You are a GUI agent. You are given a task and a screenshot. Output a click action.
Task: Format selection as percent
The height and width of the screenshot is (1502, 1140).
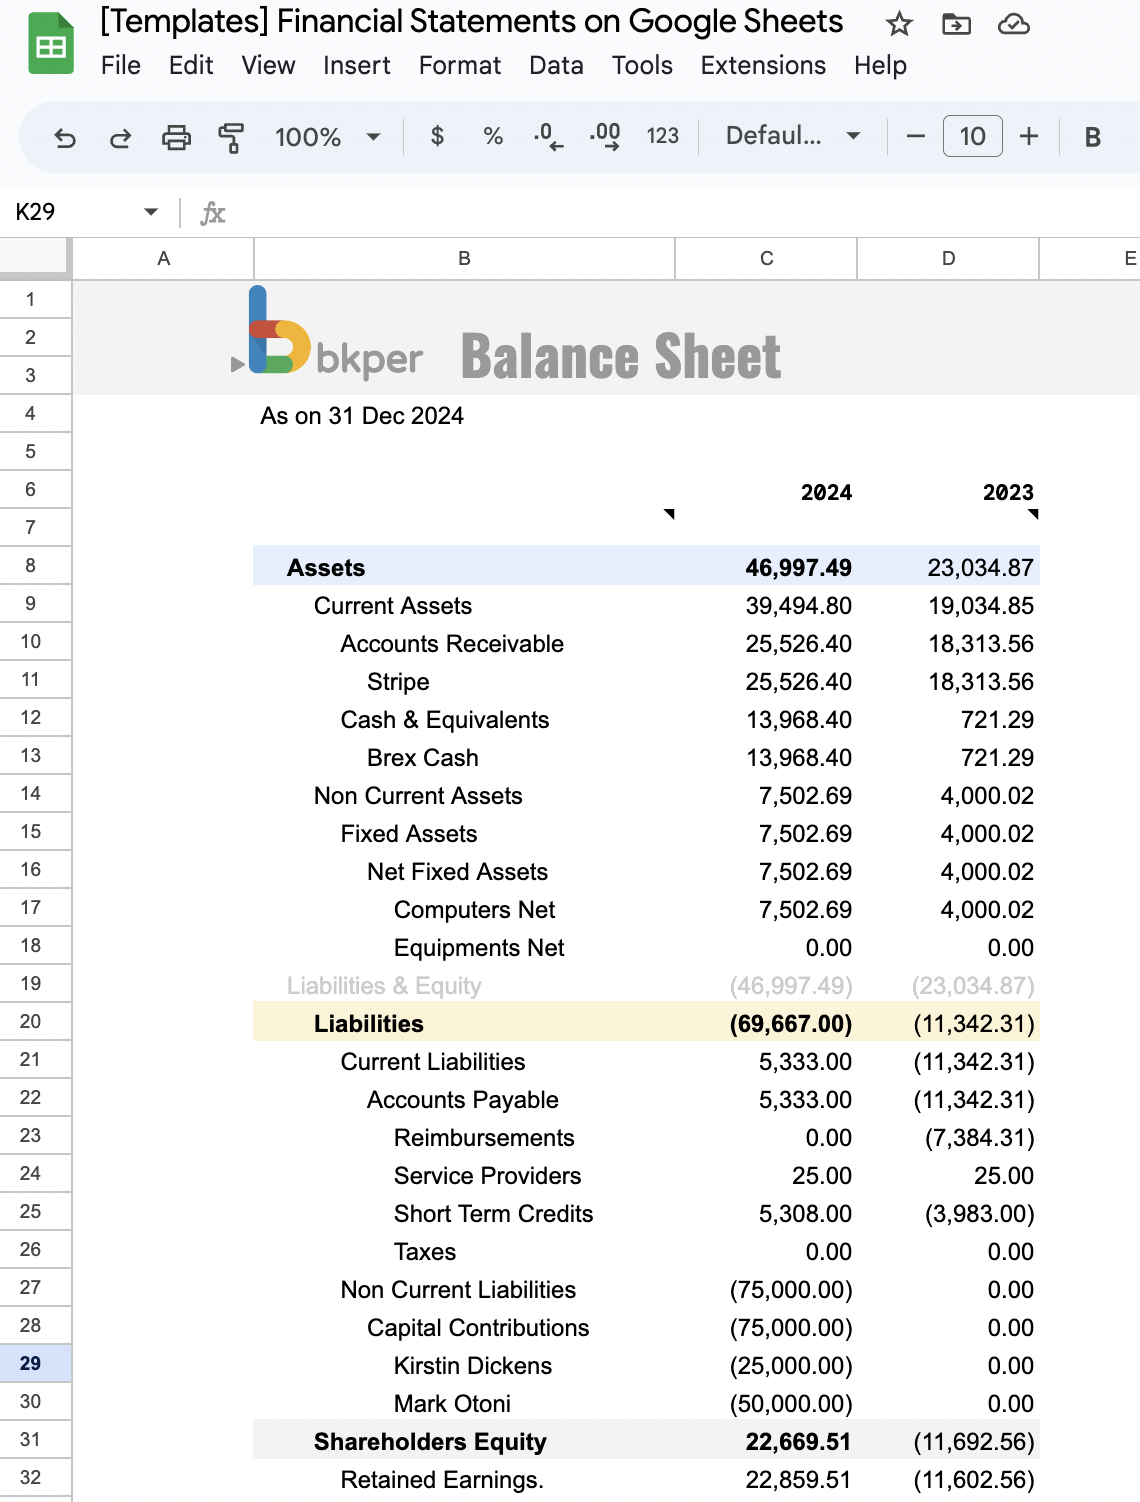tap(492, 137)
